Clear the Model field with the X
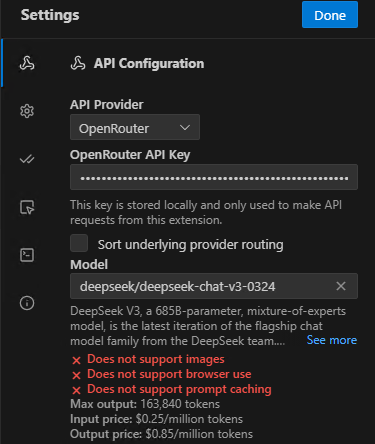 click(341, 286)
